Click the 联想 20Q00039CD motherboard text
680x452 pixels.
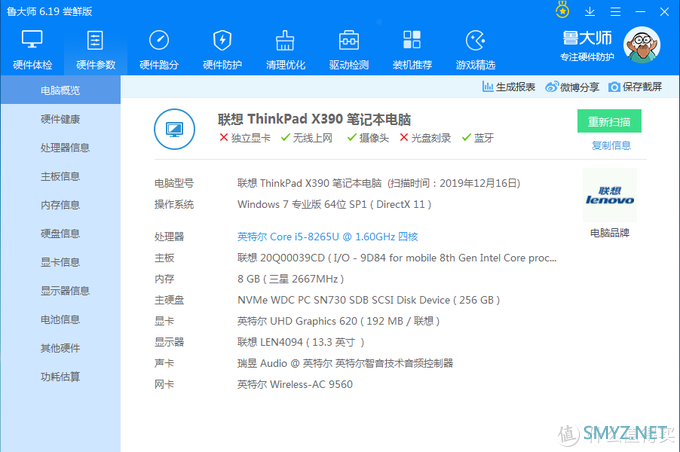click(x=397, y=258)
